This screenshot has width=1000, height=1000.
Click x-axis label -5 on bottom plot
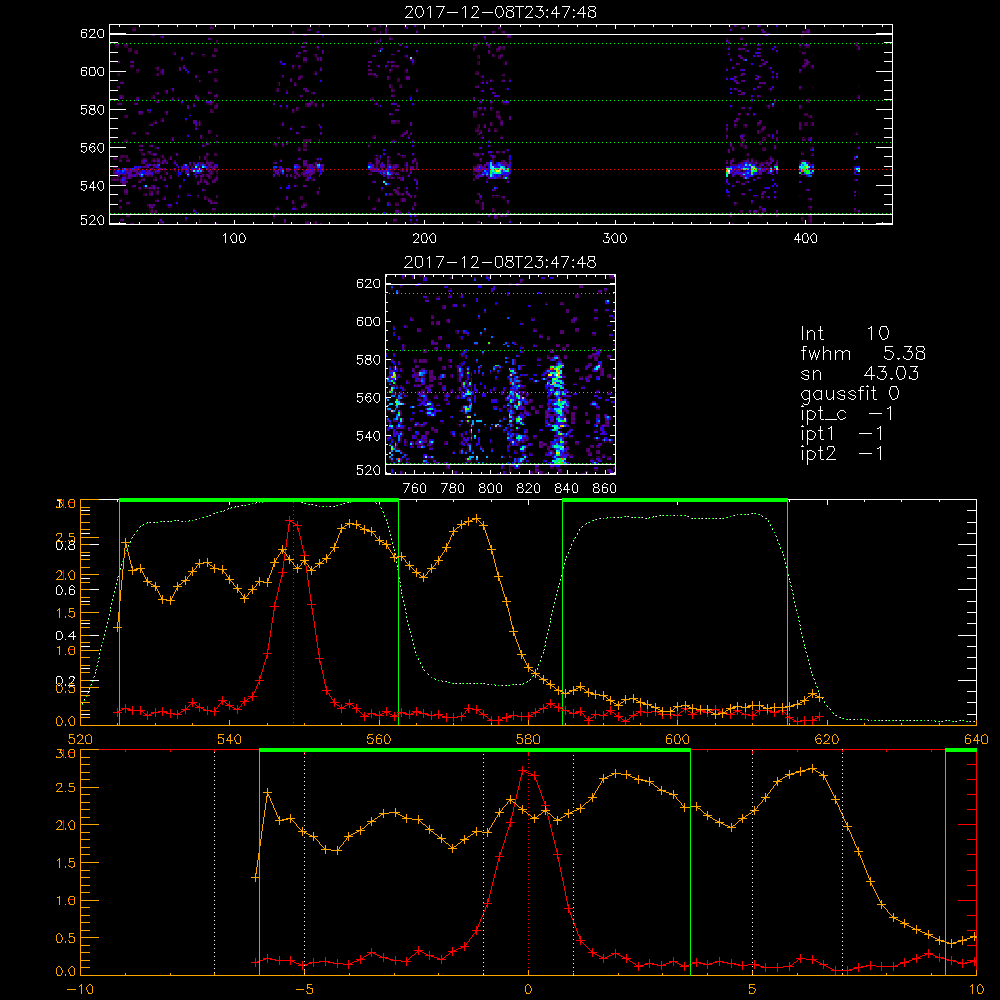click(x=305, y=990)
